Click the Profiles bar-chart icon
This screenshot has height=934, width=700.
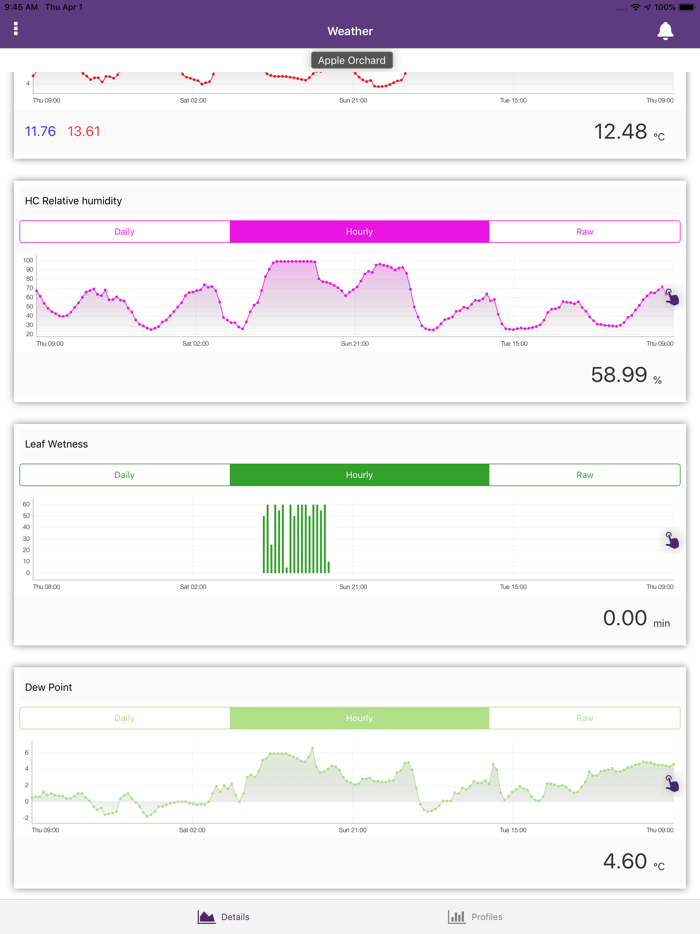click(456, 917)
